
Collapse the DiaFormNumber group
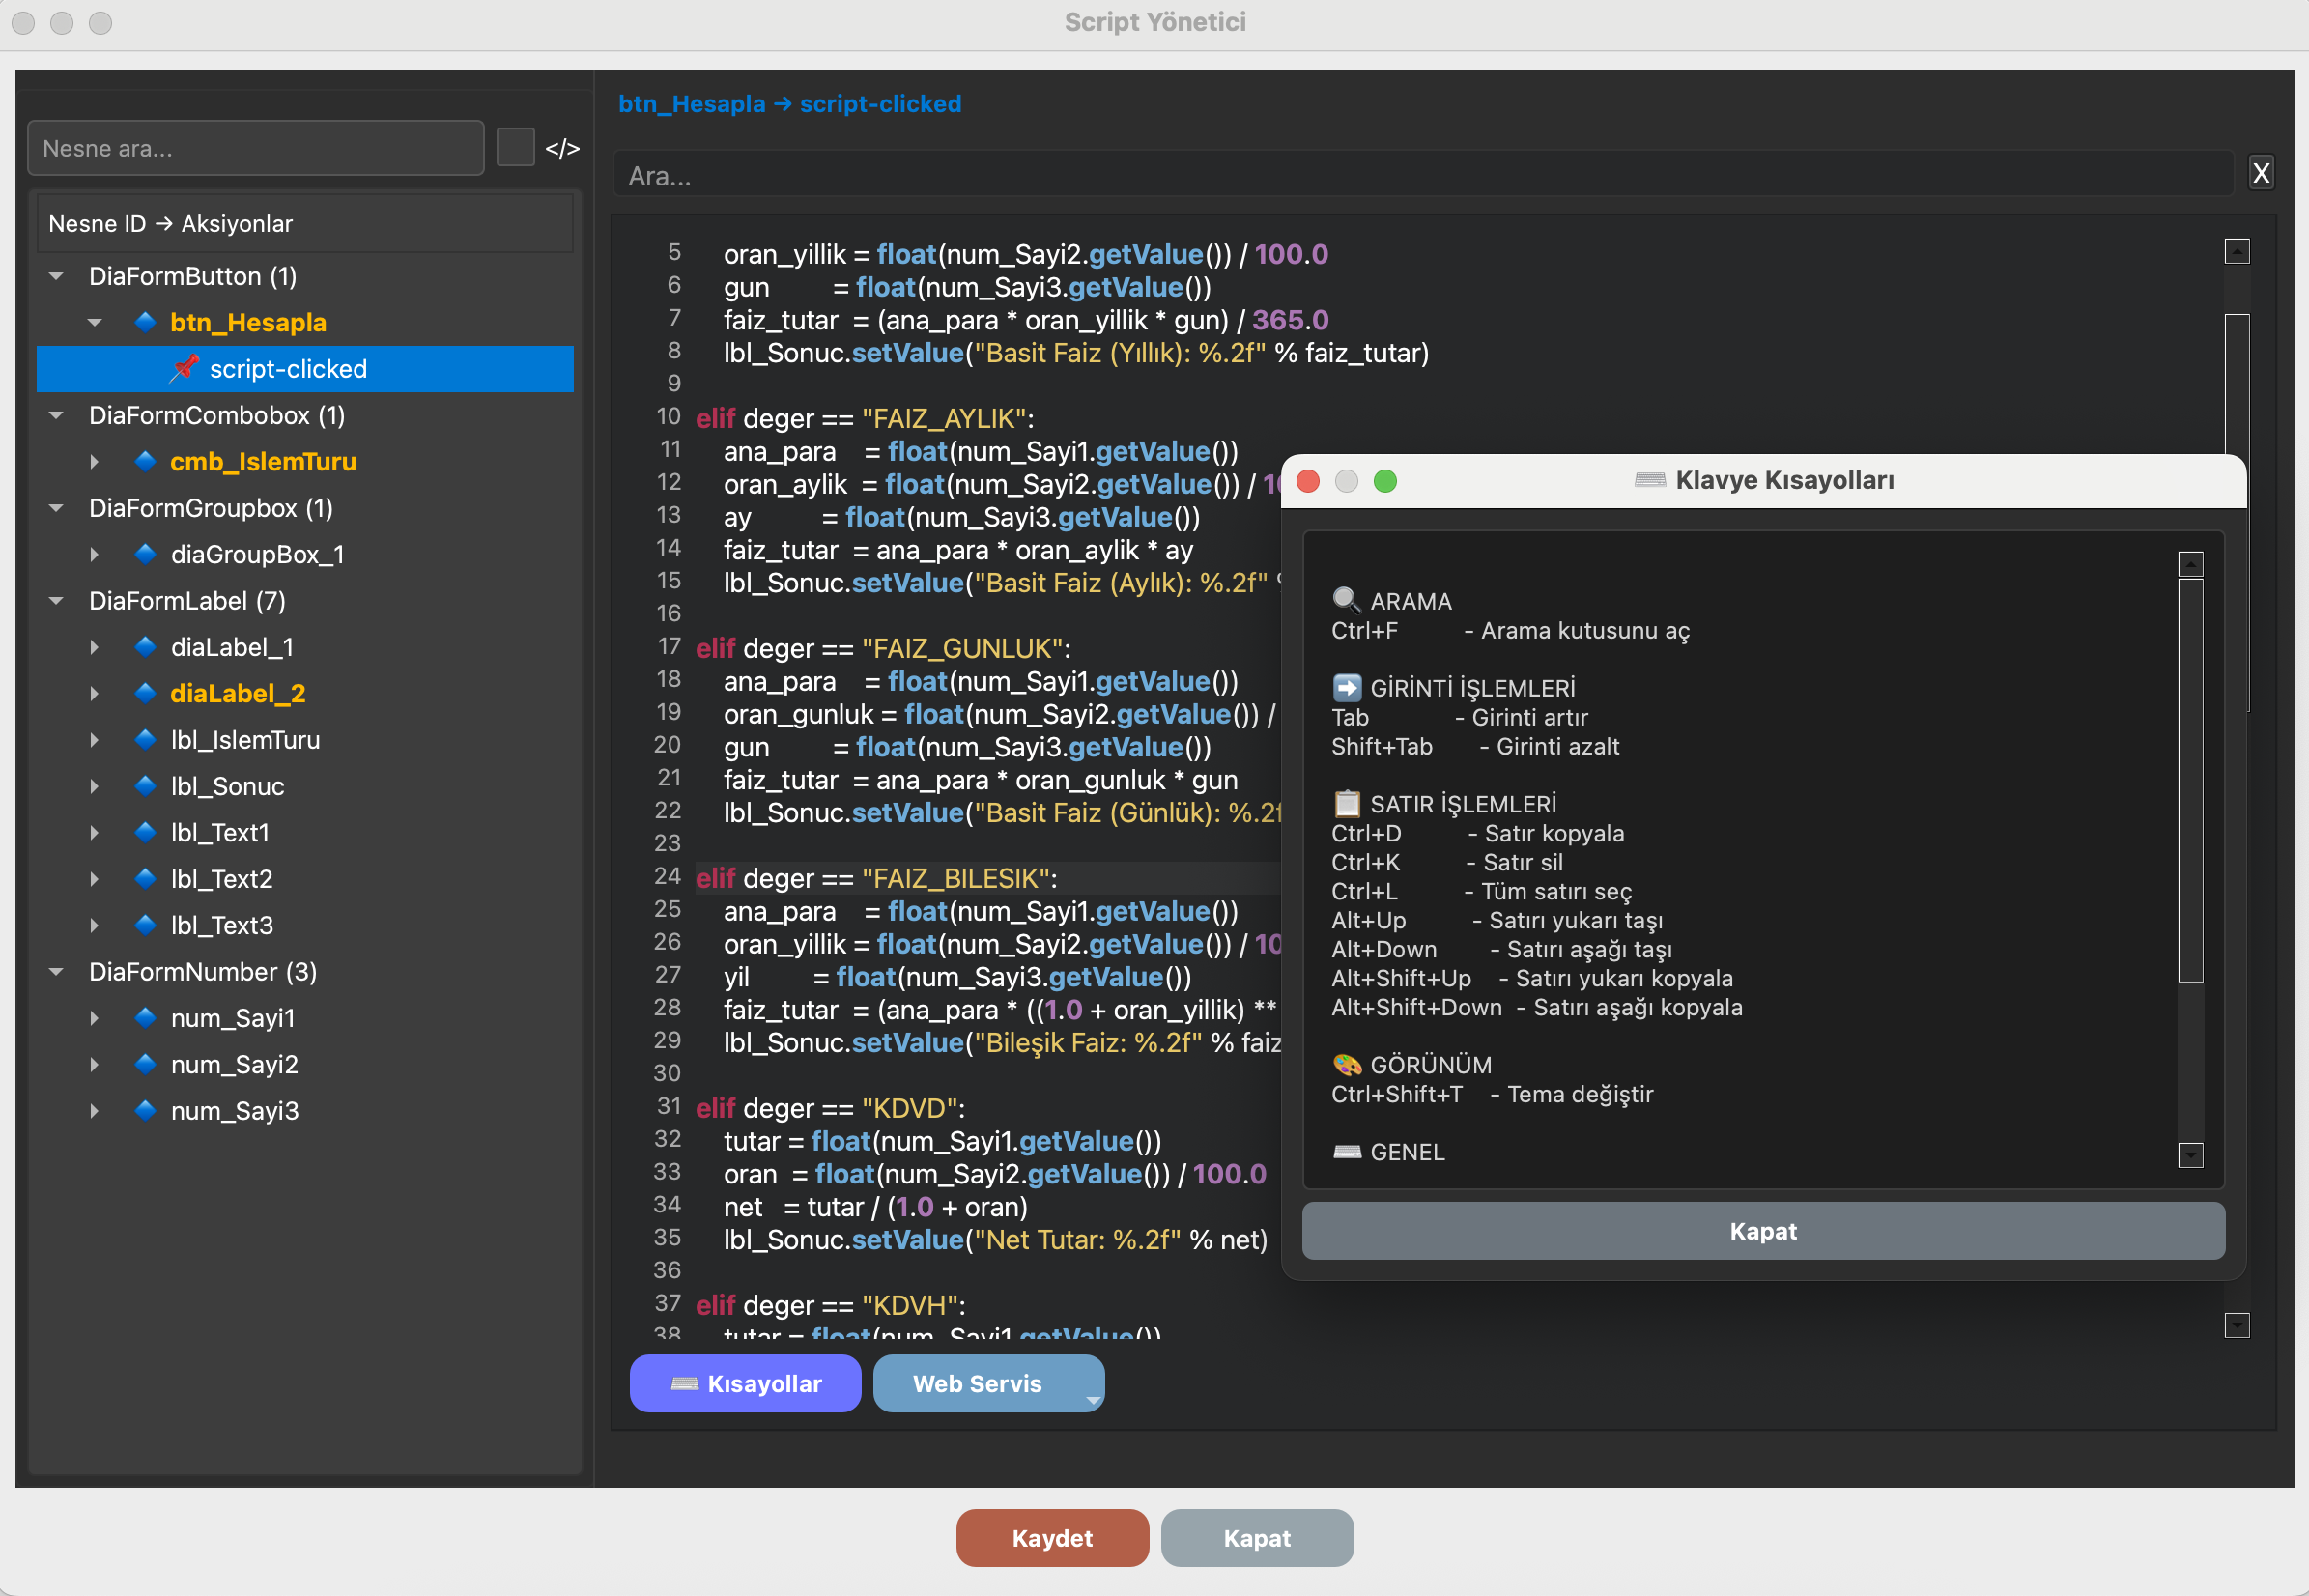click(57, 972)
